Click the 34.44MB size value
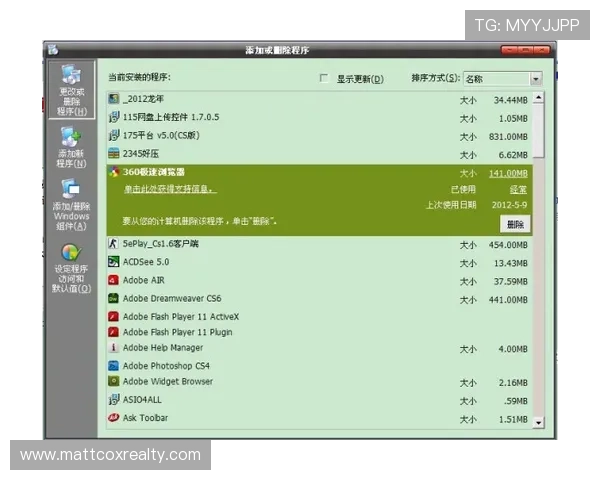The image size is (600, 480). (x=510, y=100)
